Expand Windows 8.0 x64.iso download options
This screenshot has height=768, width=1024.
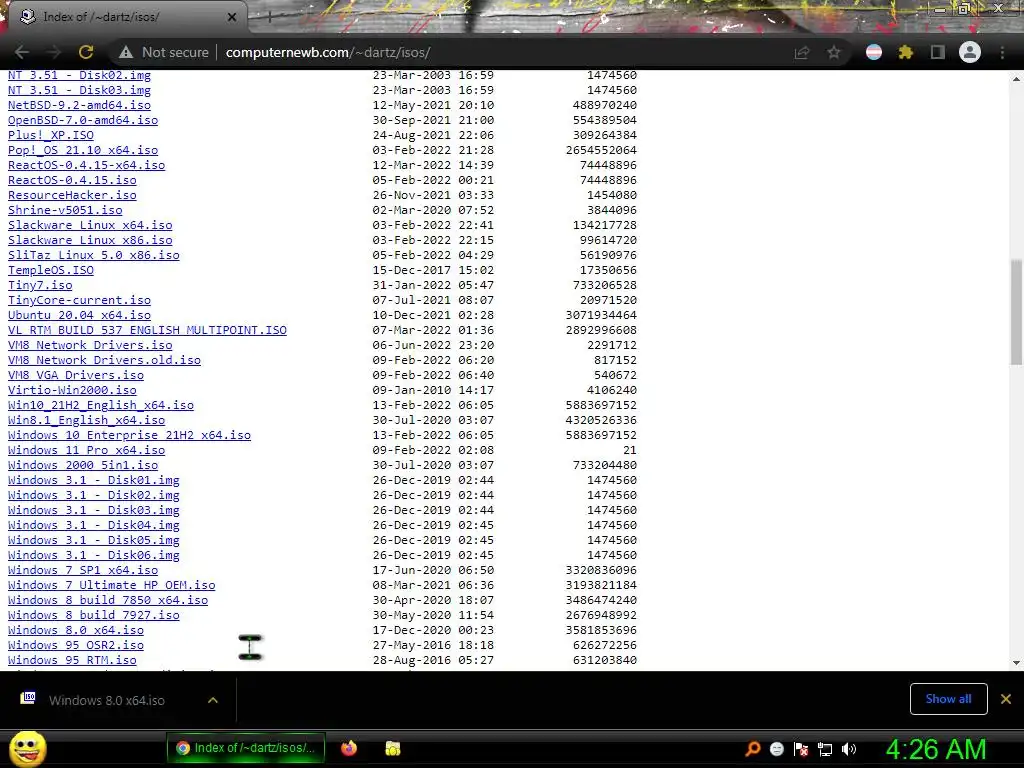(212, 700)
